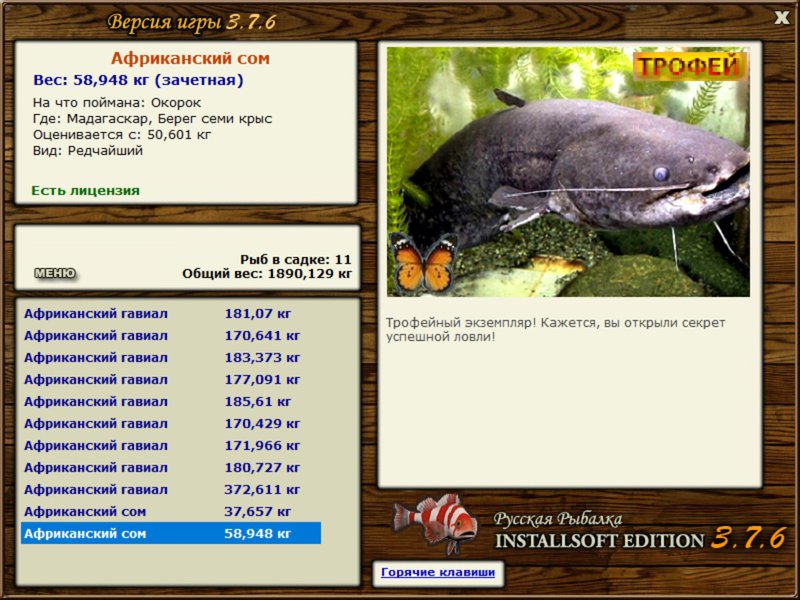Image resolution: width=800 pixels, height=600 pixels.
Task: Click the Трофейный экземпляр description text
Action: [555, 330]
